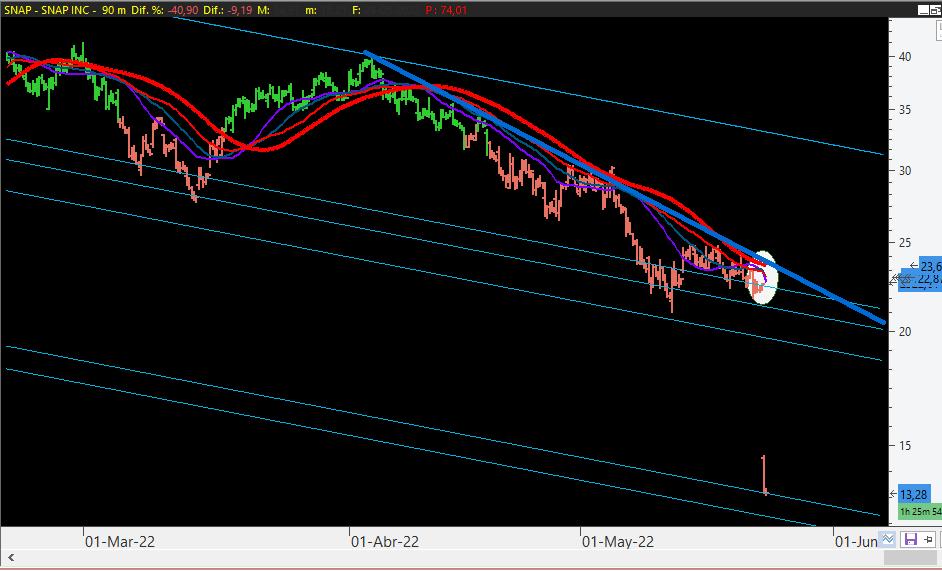This screenshot has height=571, width=942.
Task: Click the SNAP - SNAP INC title text
Action: click(48, 10)
